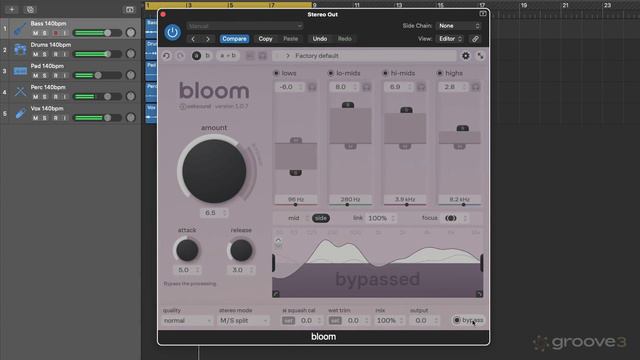Select preset slot b

pyautogui.click(x=208, y=56)
